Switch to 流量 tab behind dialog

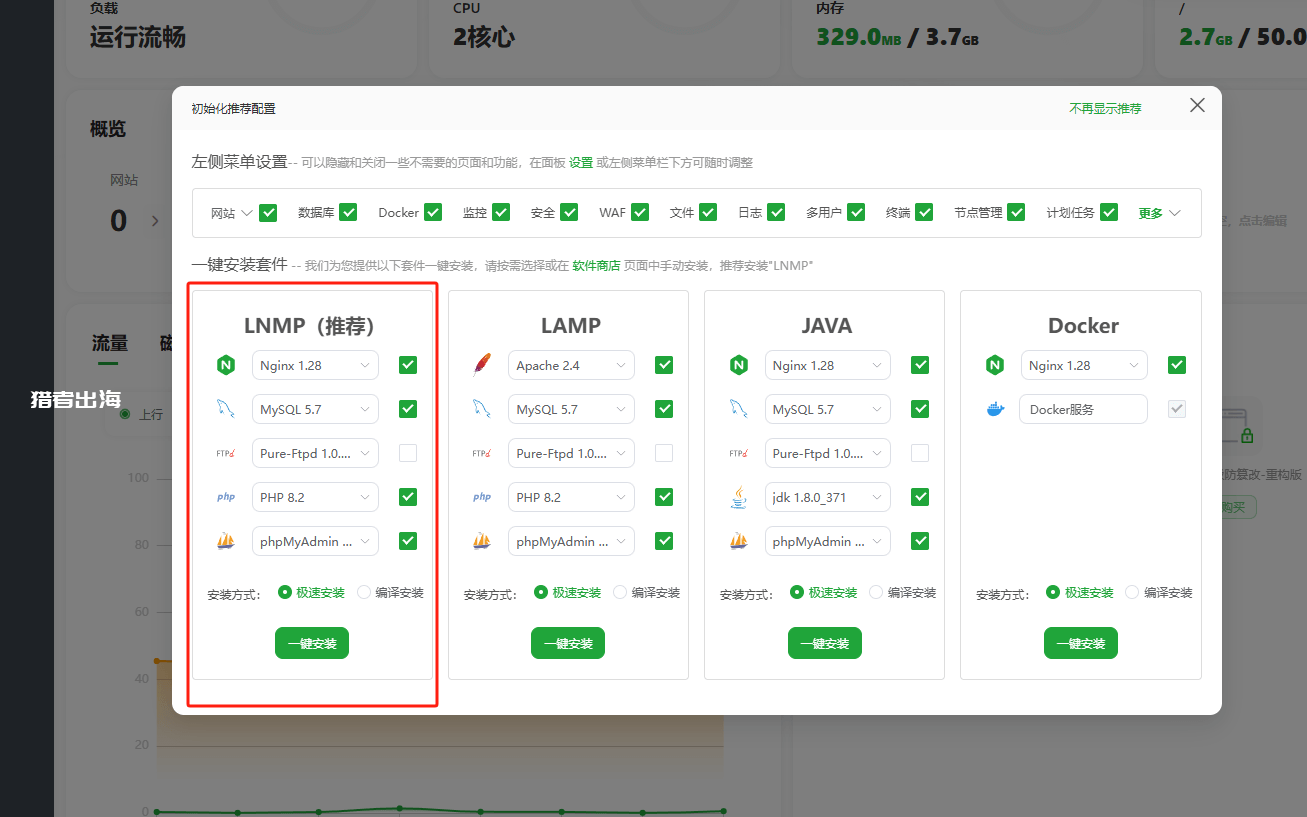[110, 343]
